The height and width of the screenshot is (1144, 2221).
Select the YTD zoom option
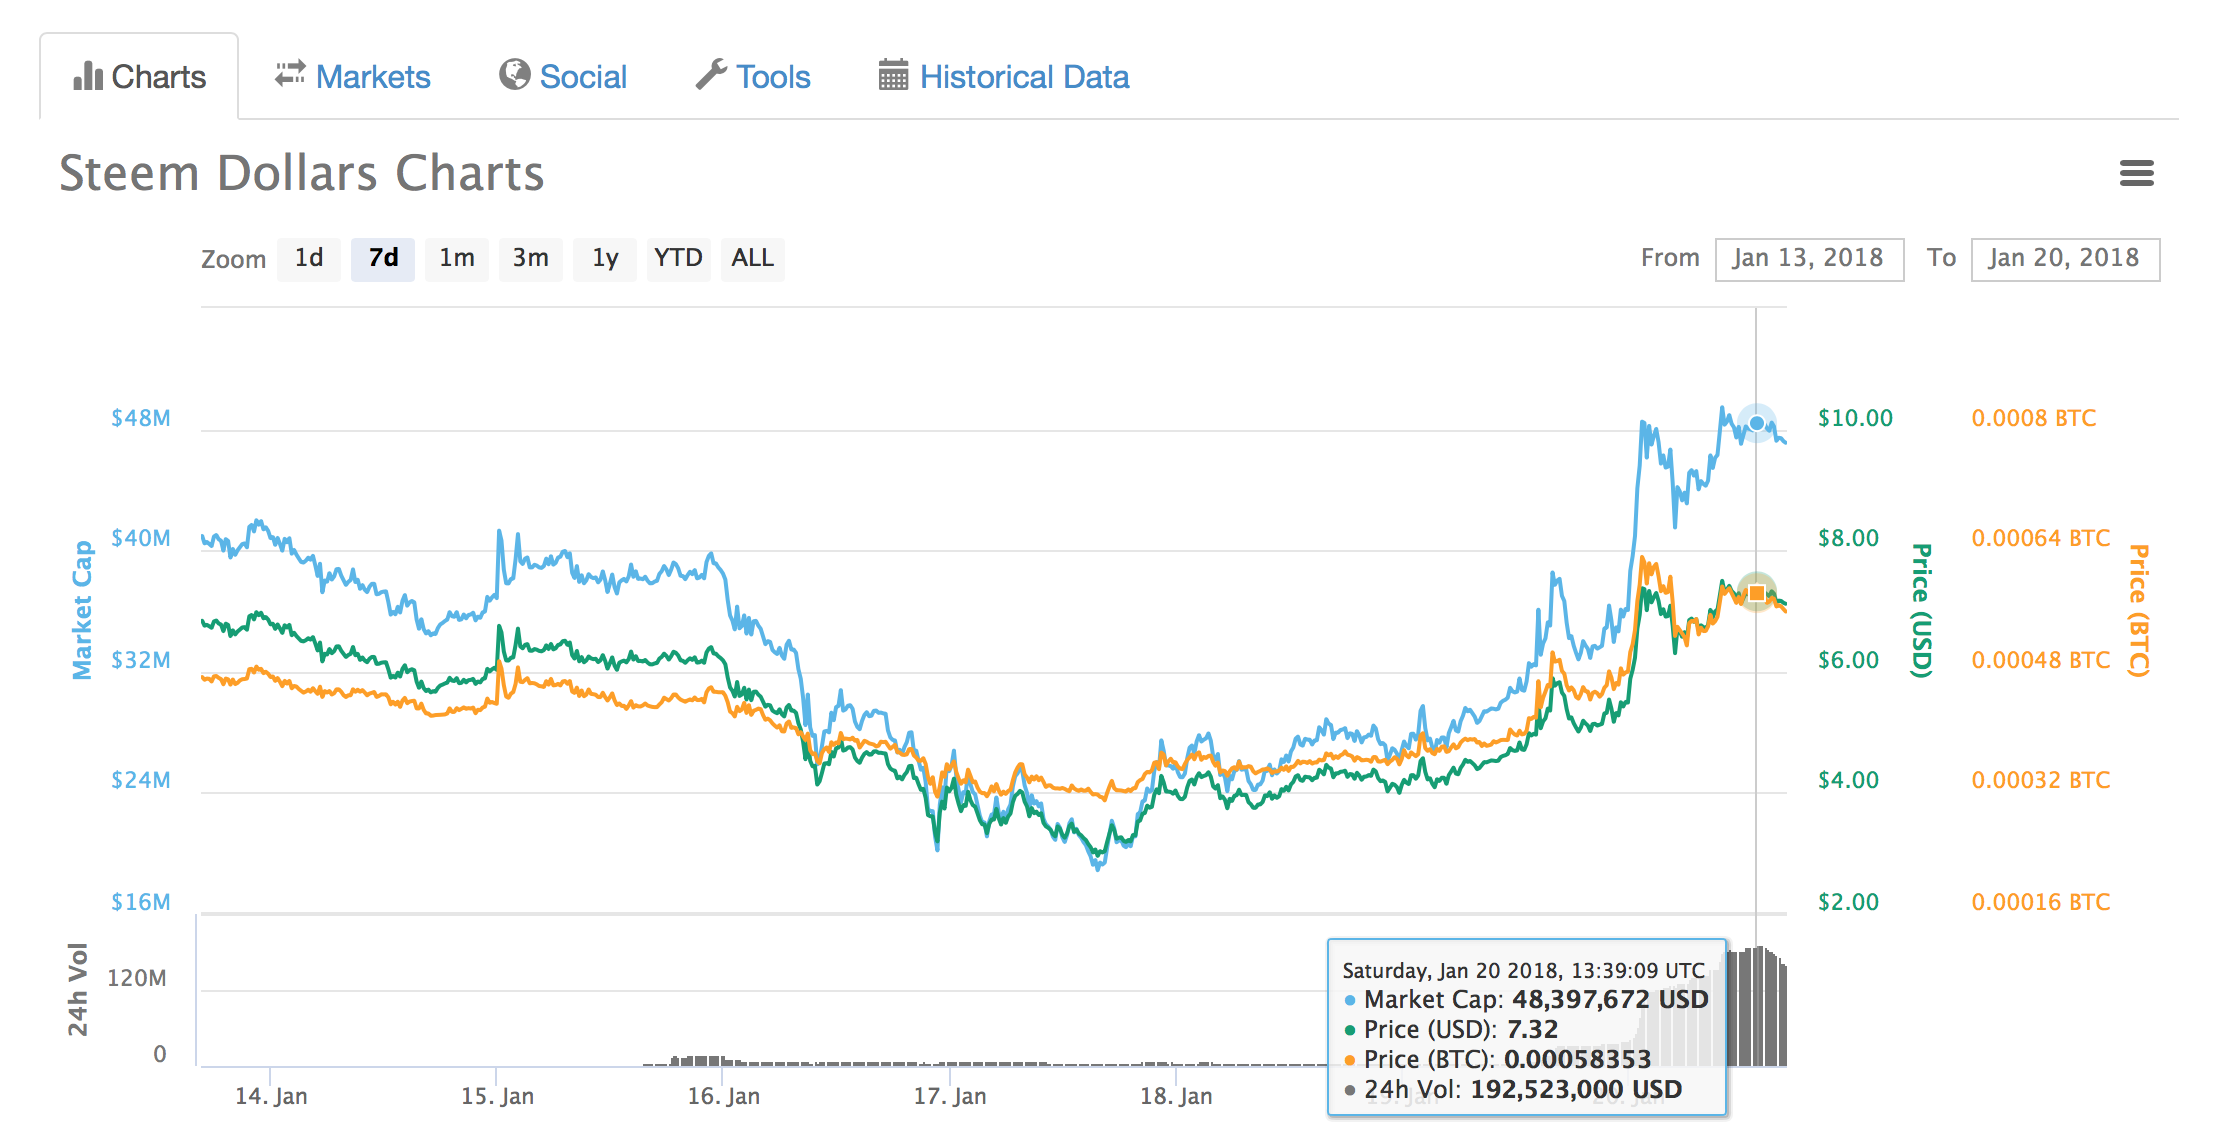tap(678, 259)
